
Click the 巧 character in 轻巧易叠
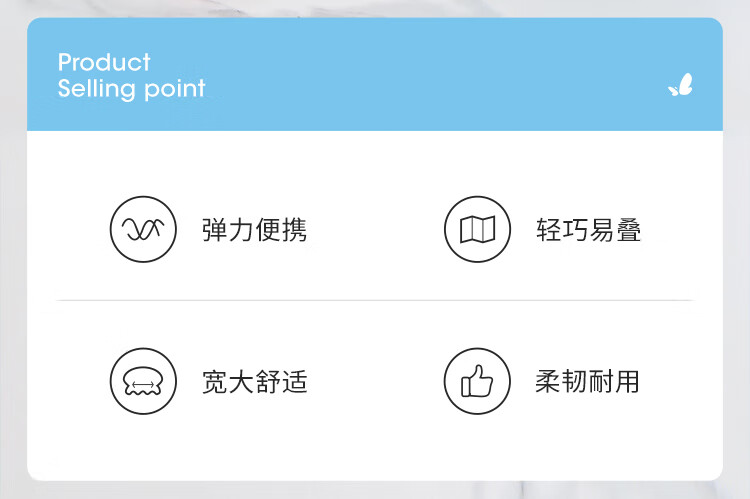tap(575, 230)
